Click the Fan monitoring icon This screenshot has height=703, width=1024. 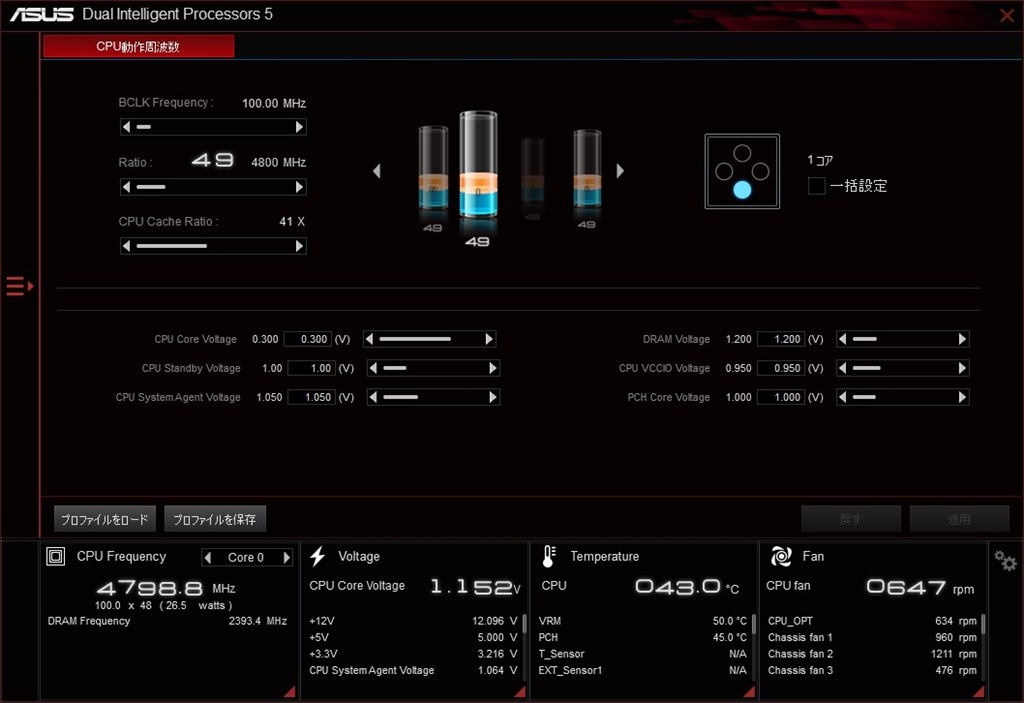[781, 556]
